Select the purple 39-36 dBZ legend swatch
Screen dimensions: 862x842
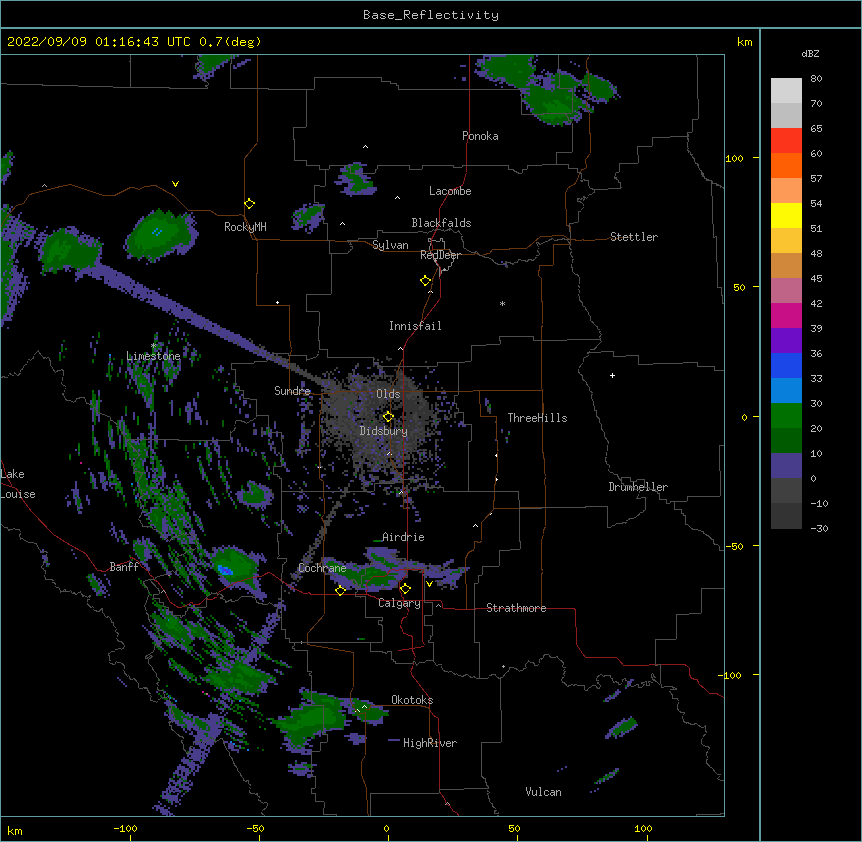(786, 340)
